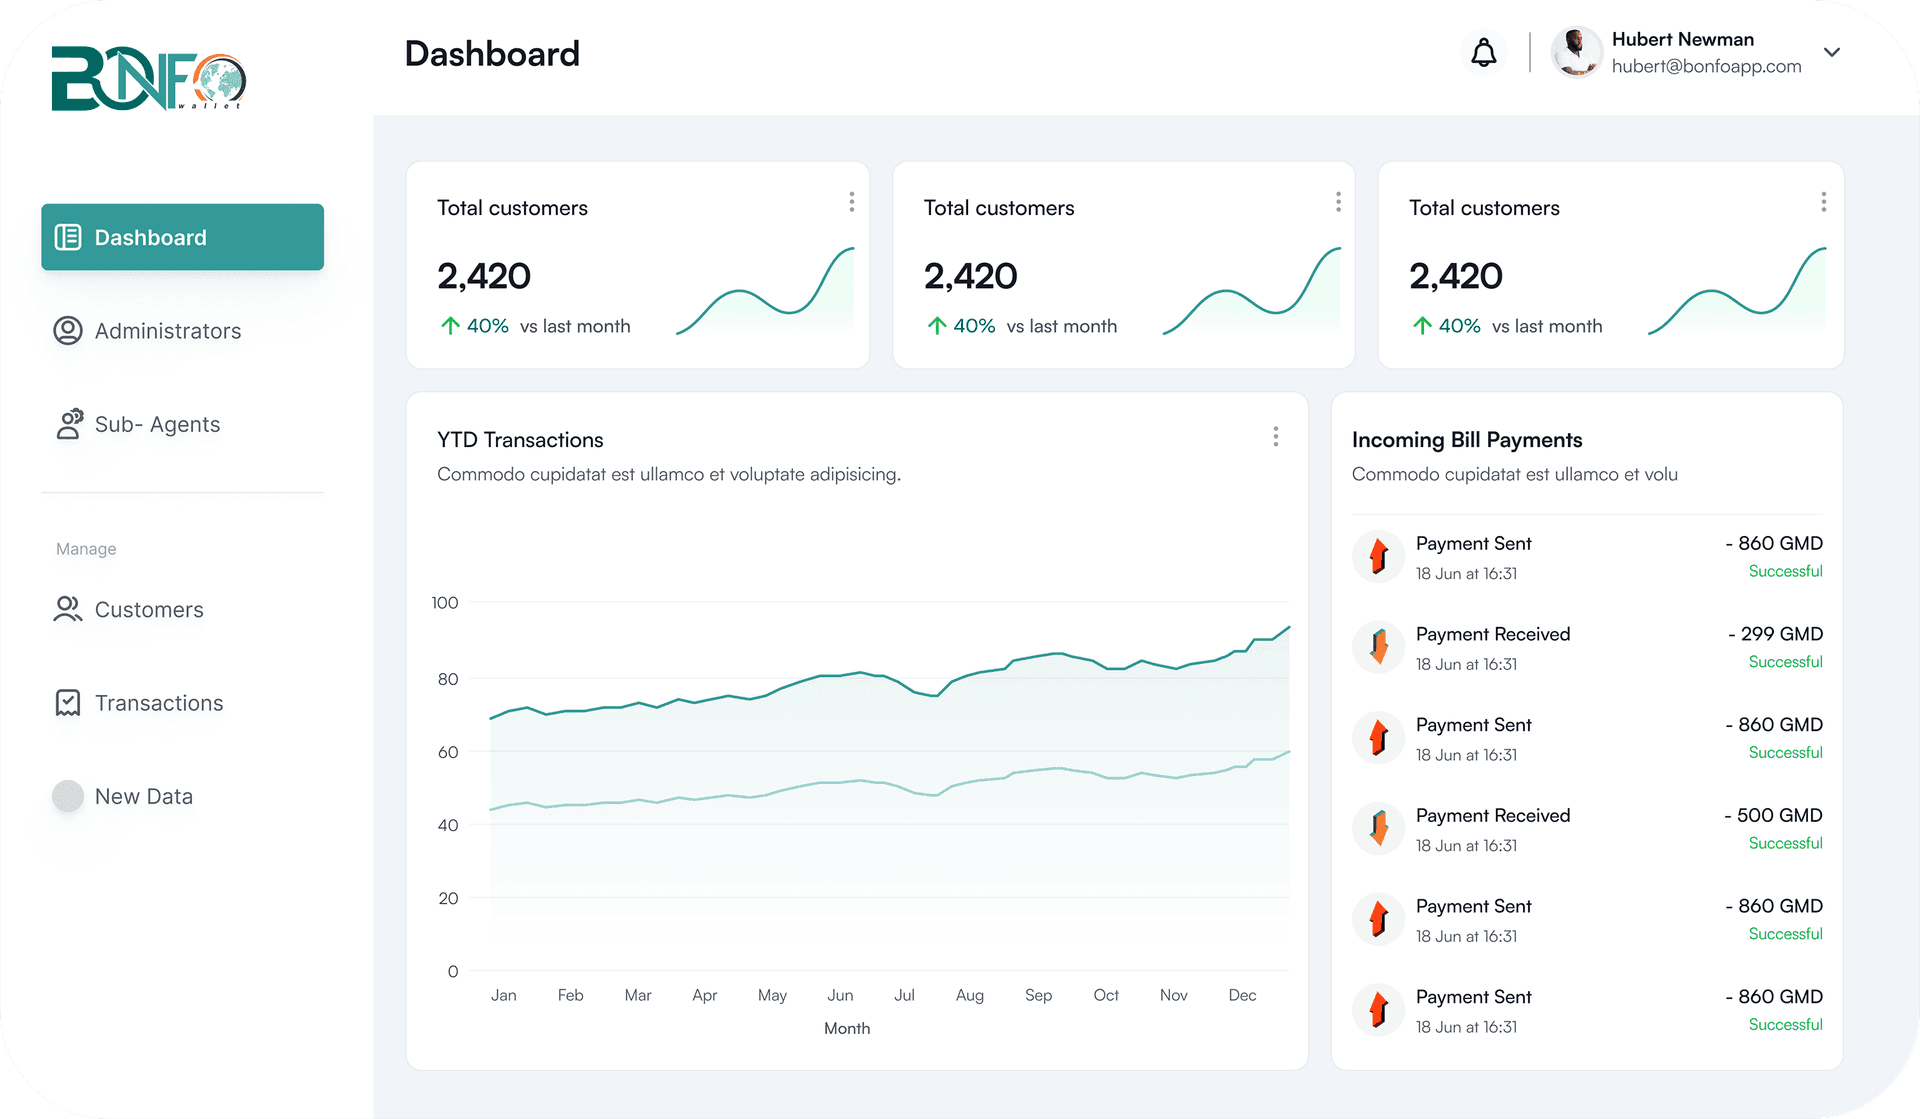Click the Administrators user circle icon
The image size is (1920, 1119).
68,331
